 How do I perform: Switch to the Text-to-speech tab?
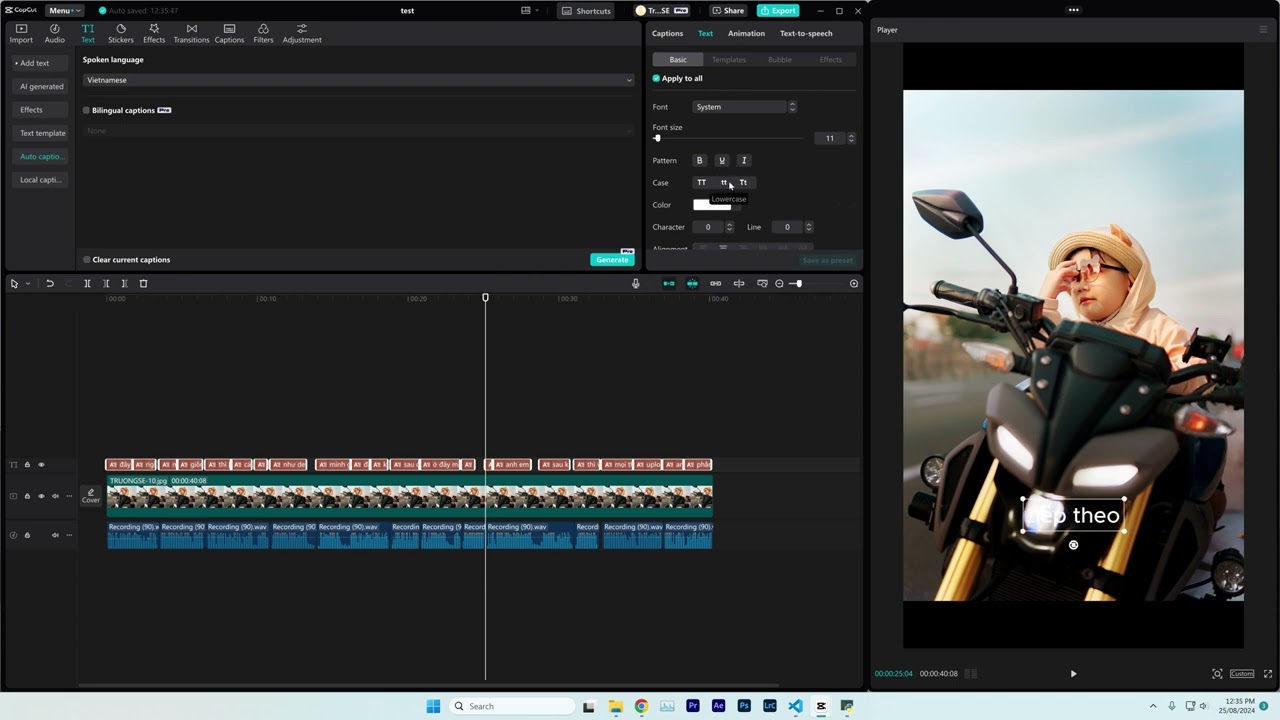[x=806, y=33]
